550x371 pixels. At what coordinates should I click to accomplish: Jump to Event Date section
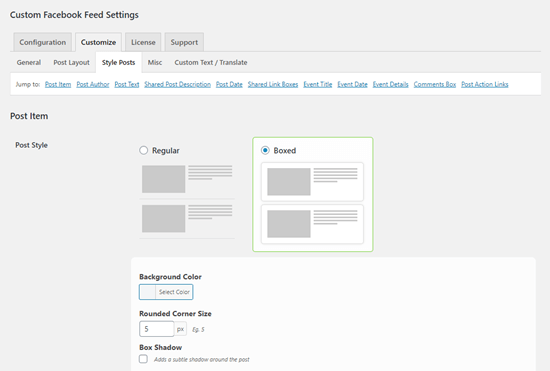click(x=353, y=84)
